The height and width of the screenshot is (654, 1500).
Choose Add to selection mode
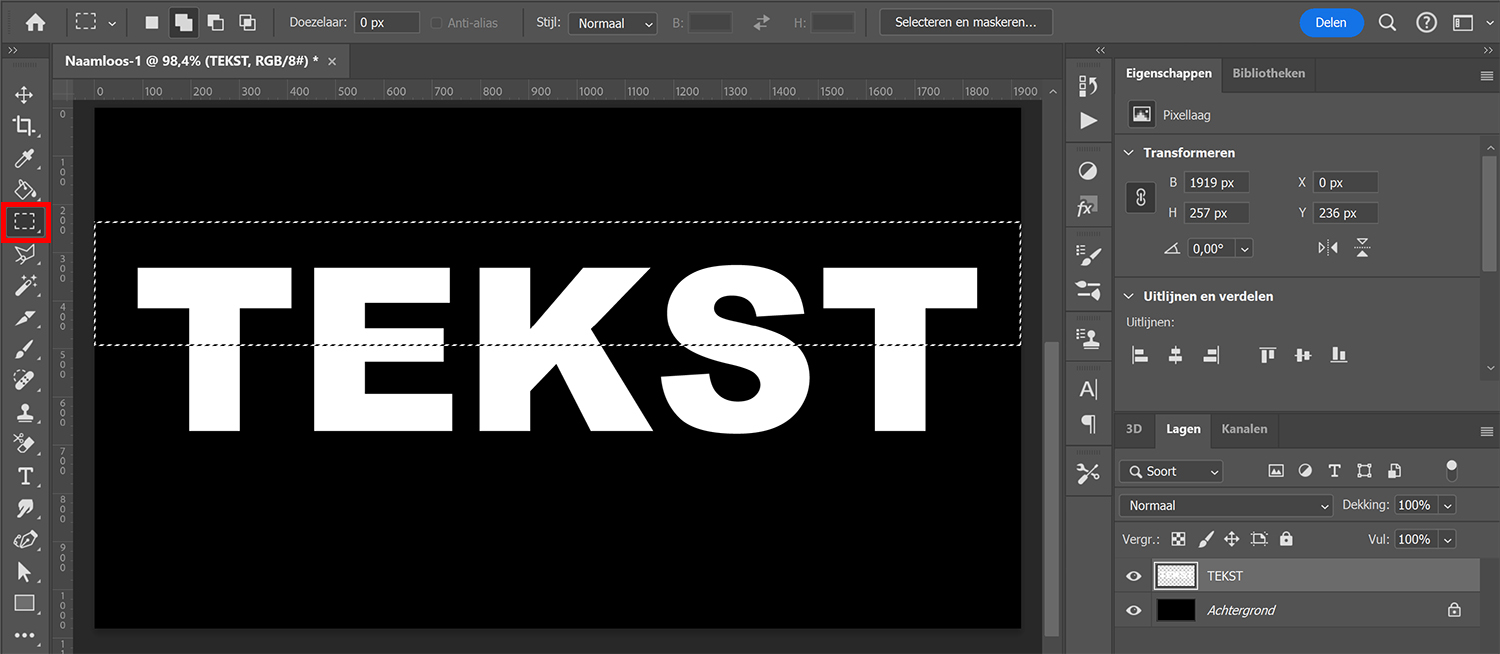[183, 22]
